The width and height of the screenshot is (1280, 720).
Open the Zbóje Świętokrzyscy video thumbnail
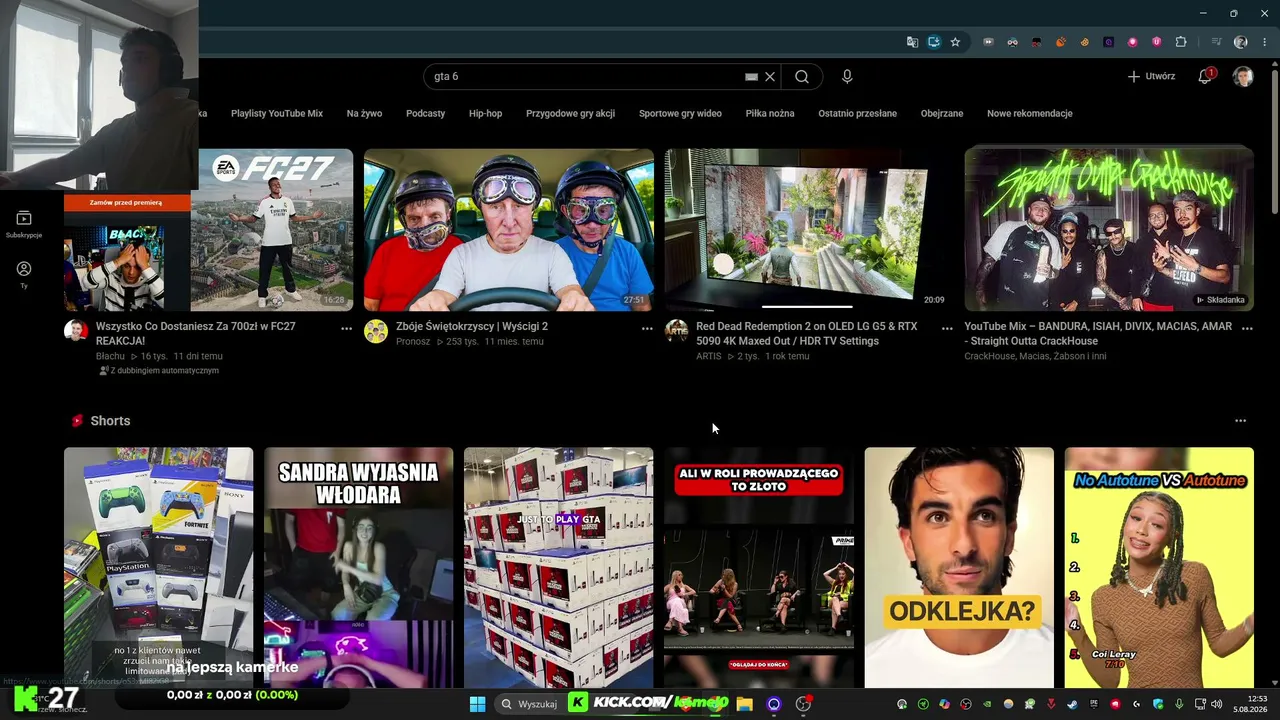click(509, 230)
